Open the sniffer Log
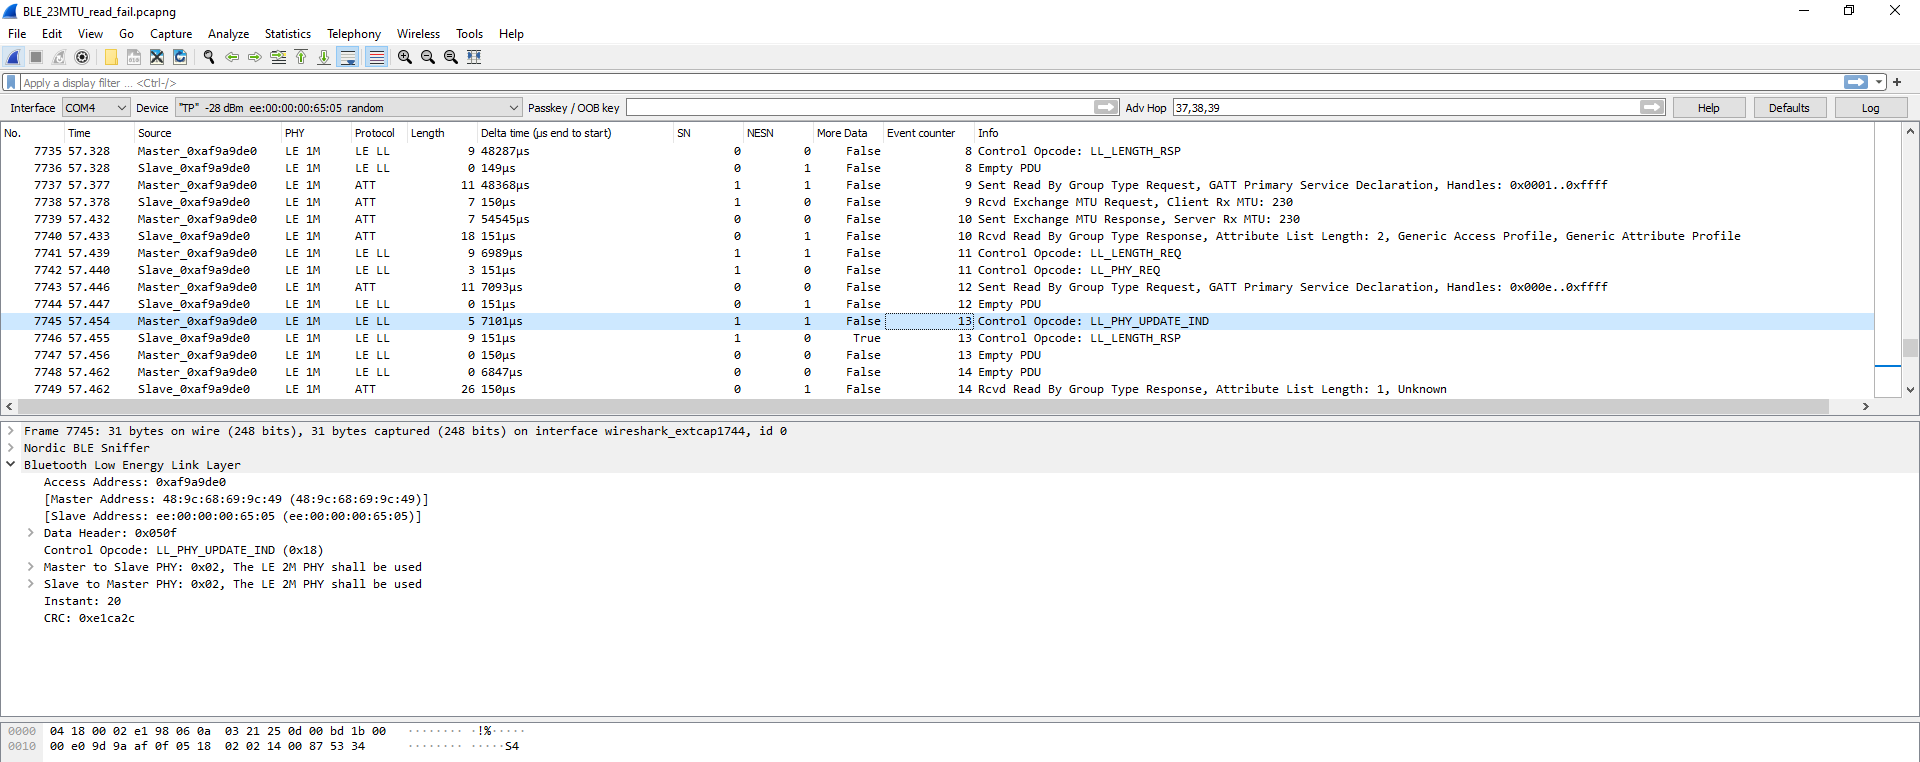 click(x=1870, y=108)
